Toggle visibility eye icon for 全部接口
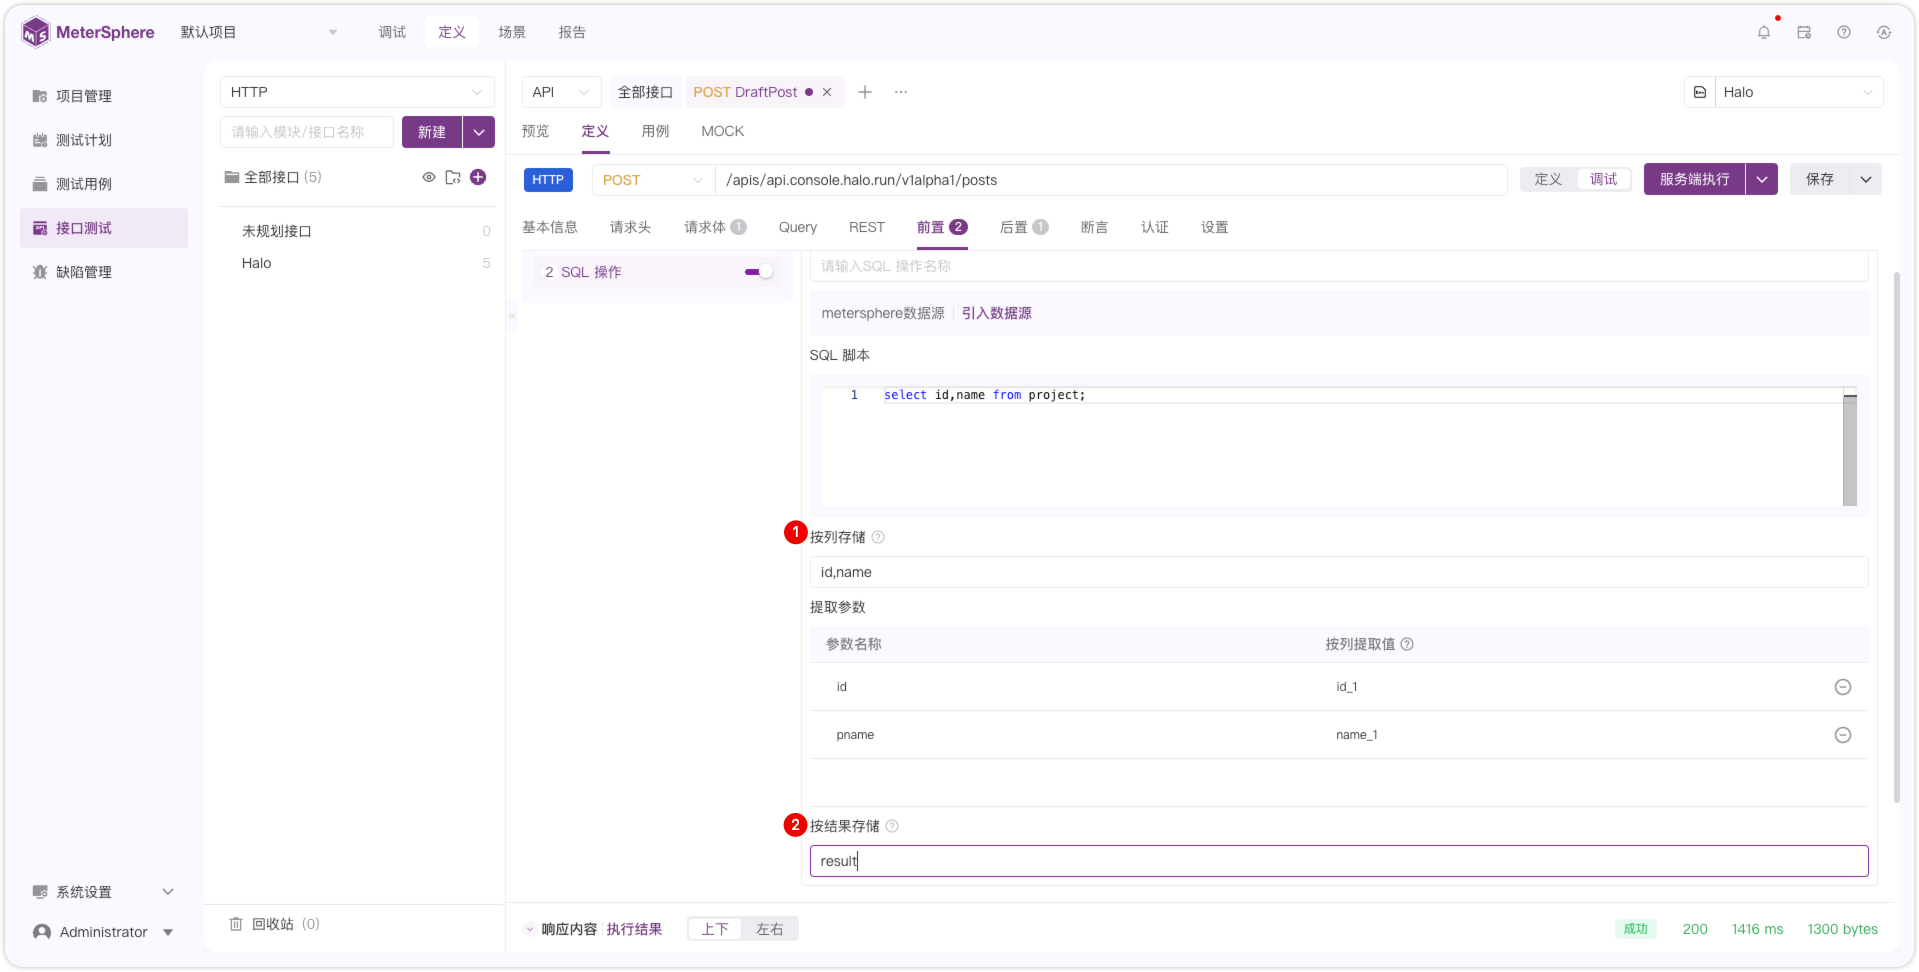This screenshot has height=972, width=1919. (428, 177)
